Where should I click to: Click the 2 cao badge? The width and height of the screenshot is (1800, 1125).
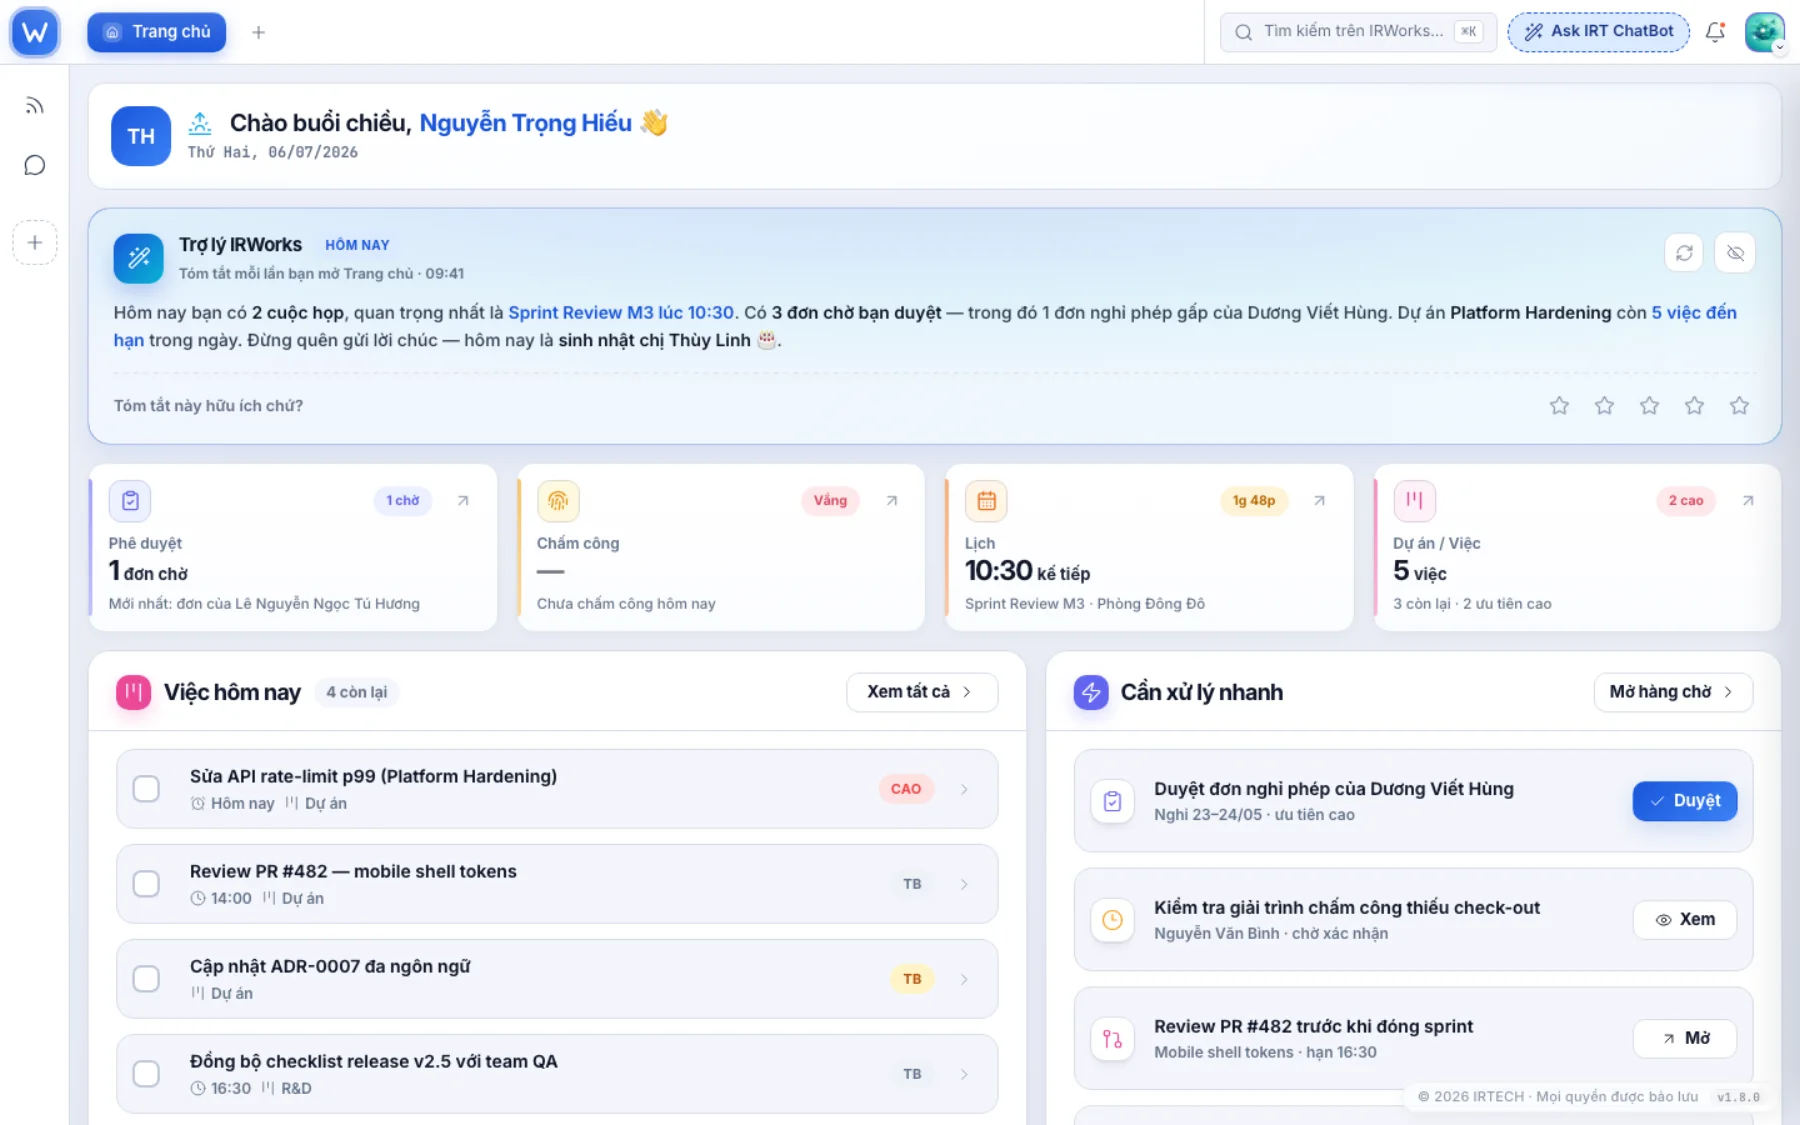tap(1685, 500)
